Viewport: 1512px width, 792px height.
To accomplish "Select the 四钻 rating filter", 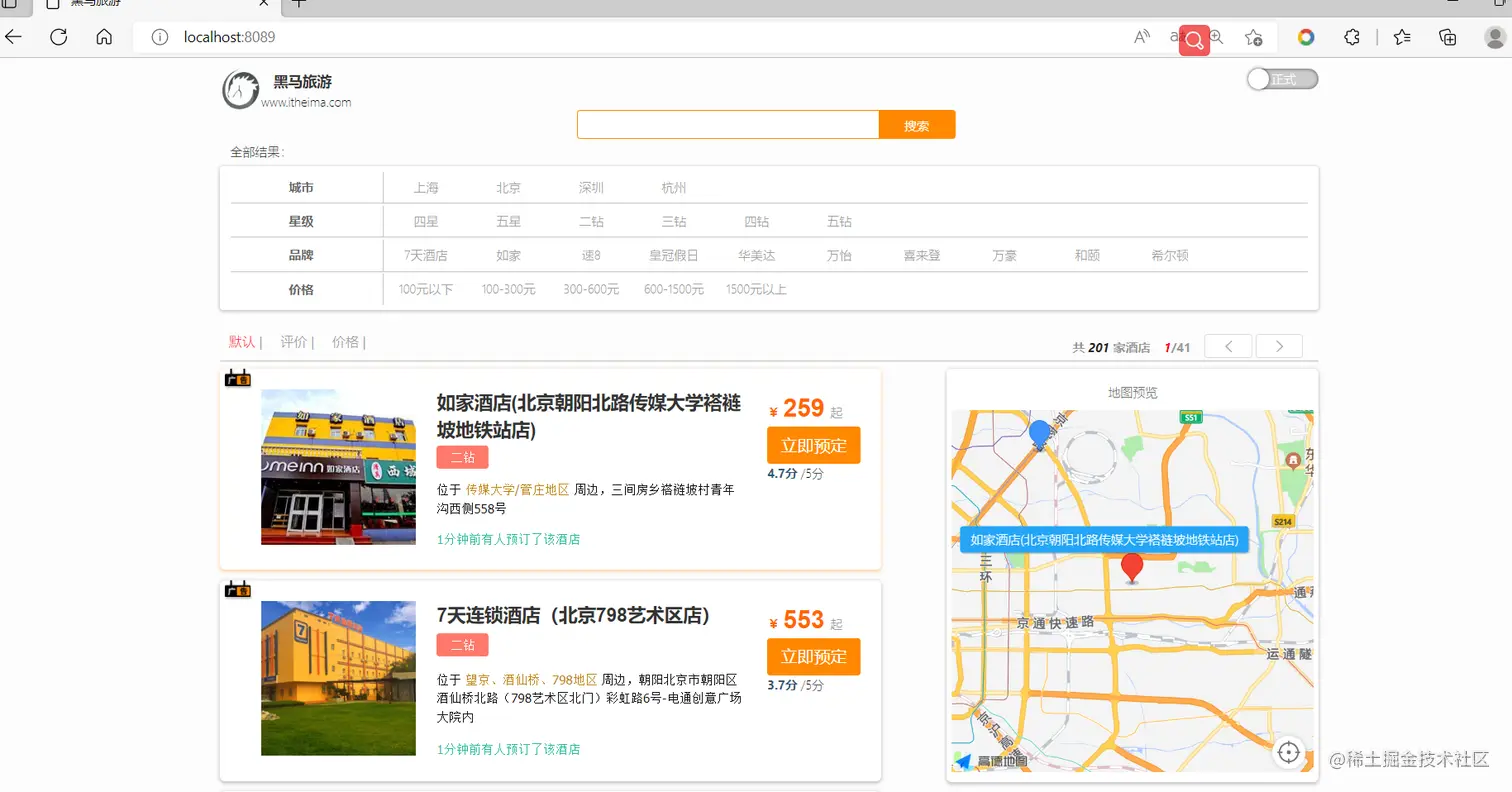I will click(x=757, y=222).
